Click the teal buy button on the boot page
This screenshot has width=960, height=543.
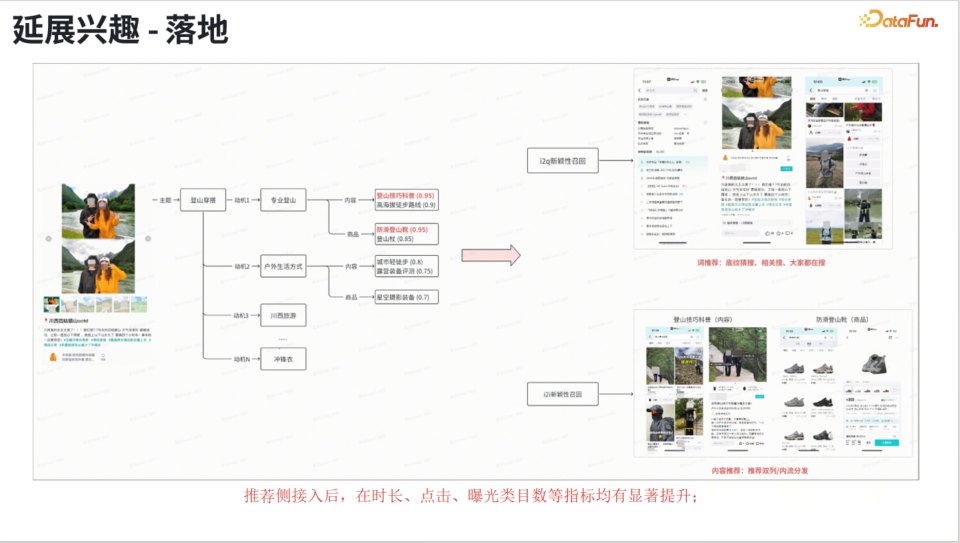[886, 442]
